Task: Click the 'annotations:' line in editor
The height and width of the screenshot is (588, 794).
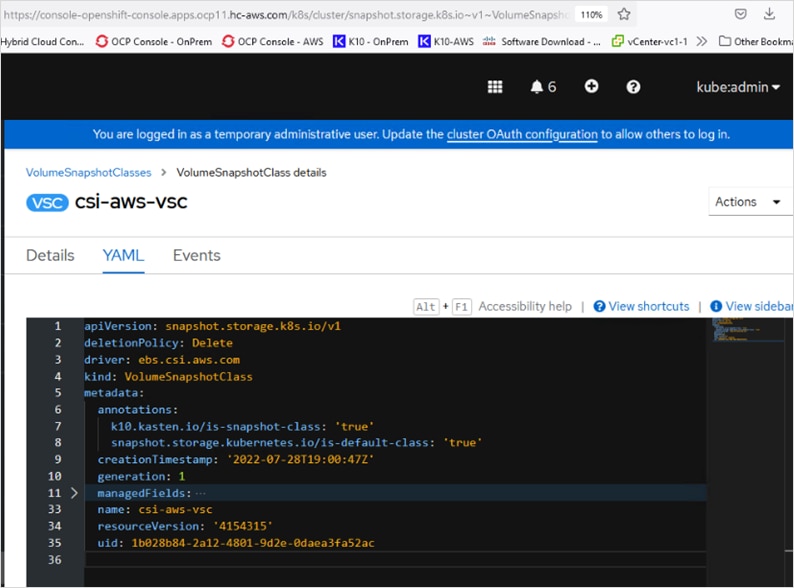Action: point(138,410)
